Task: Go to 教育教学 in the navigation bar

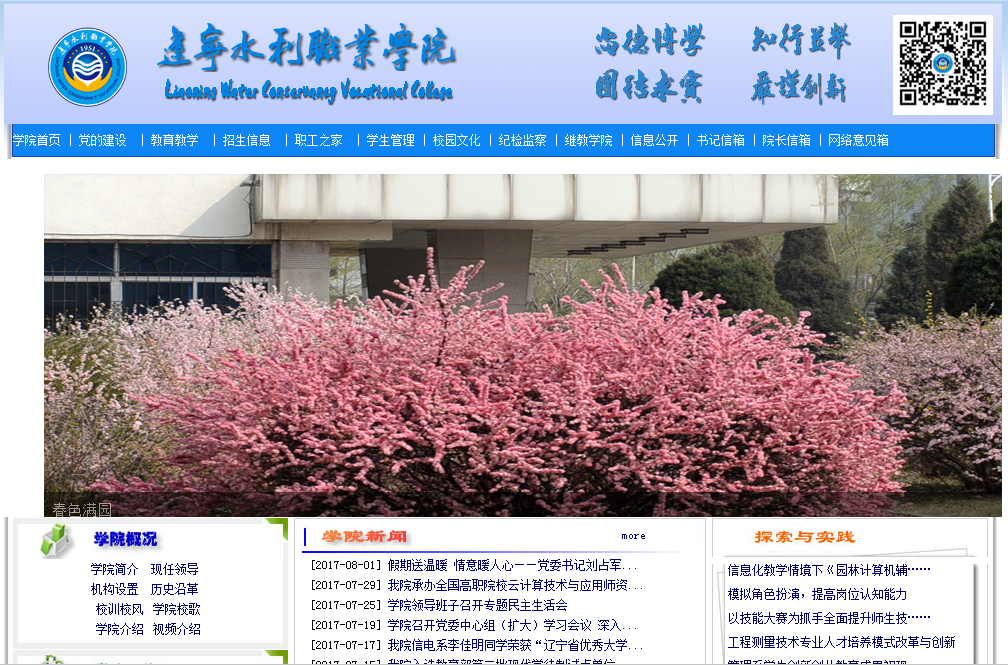Action: coord(175,141)
